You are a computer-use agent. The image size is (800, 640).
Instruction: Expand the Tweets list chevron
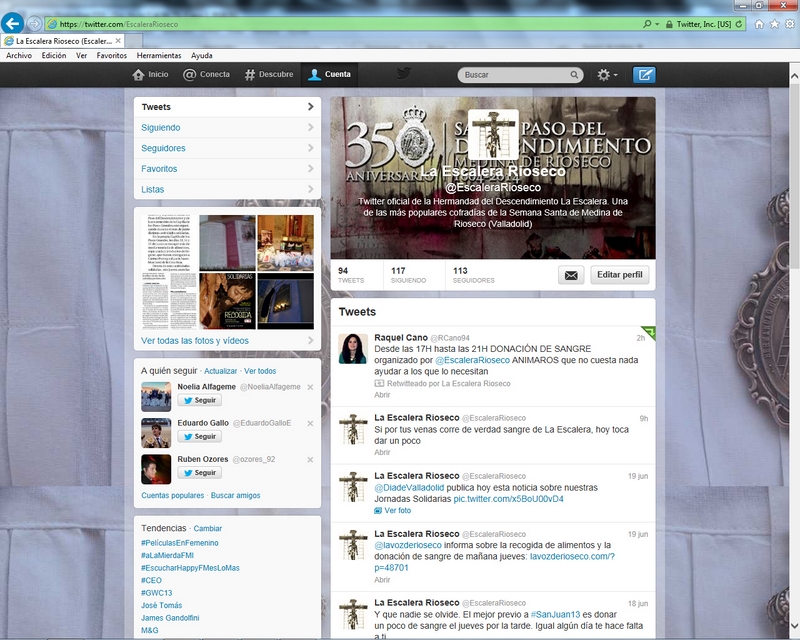coord(311,107)
